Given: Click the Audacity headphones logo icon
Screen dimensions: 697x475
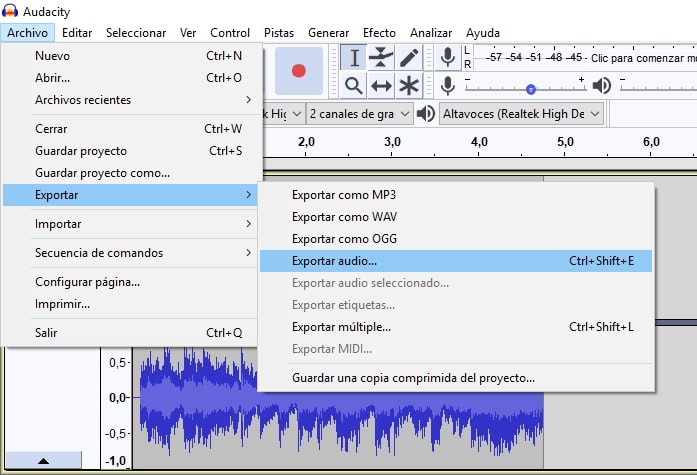Looking at the screenshot, I should 10,11.
